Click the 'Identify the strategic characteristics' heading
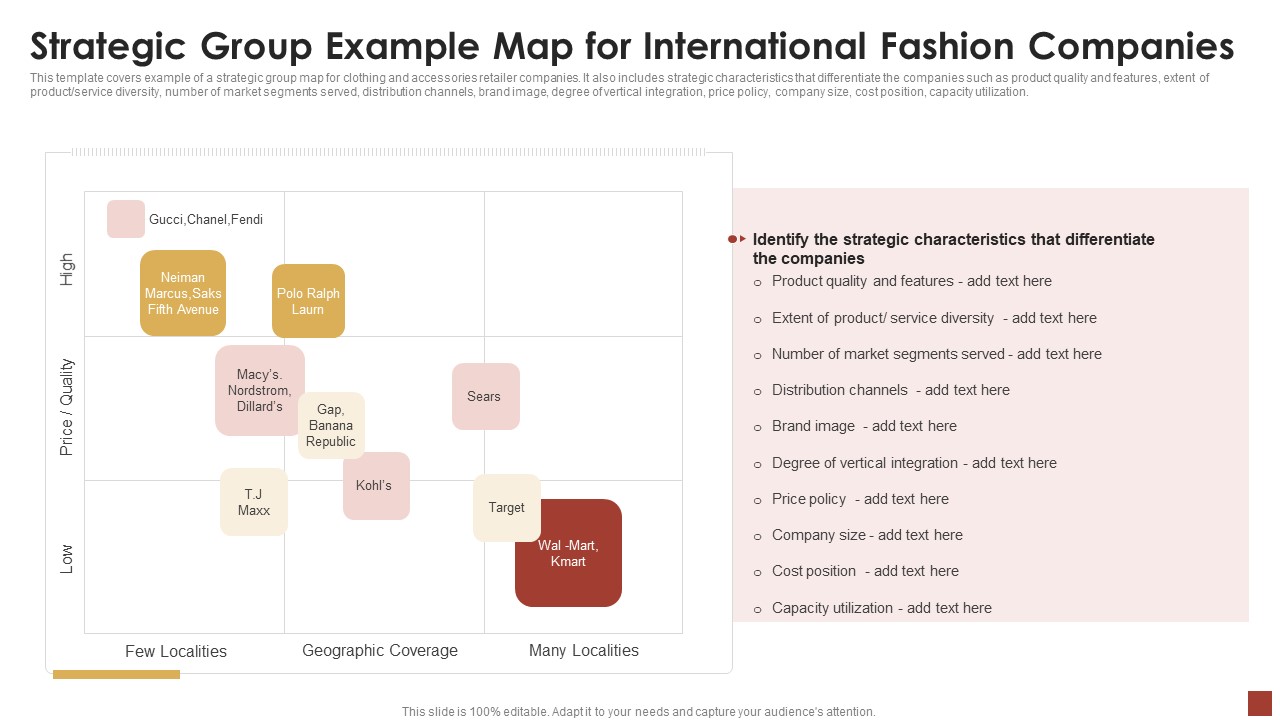The width and height of the screenshot is (1280, 720). (954, 248)
